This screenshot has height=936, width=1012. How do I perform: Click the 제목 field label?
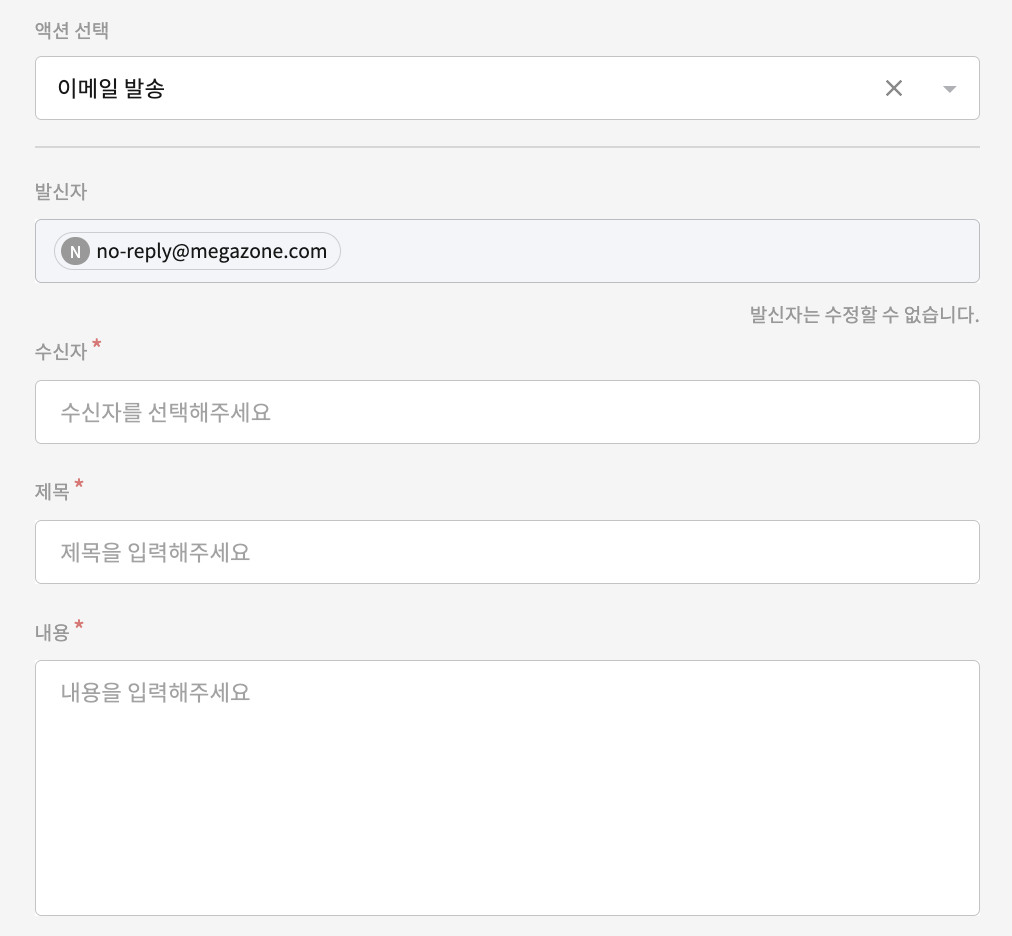pyautogui.click(x=52, y=492)
